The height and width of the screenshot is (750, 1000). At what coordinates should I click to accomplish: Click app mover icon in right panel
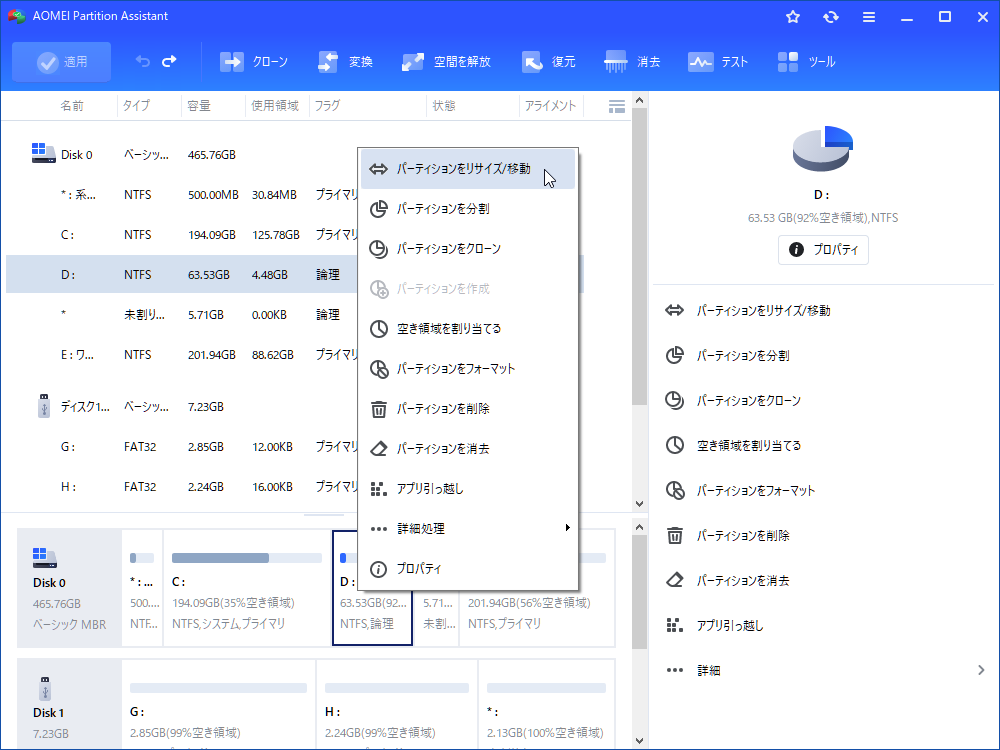click(x=675, y=625)
